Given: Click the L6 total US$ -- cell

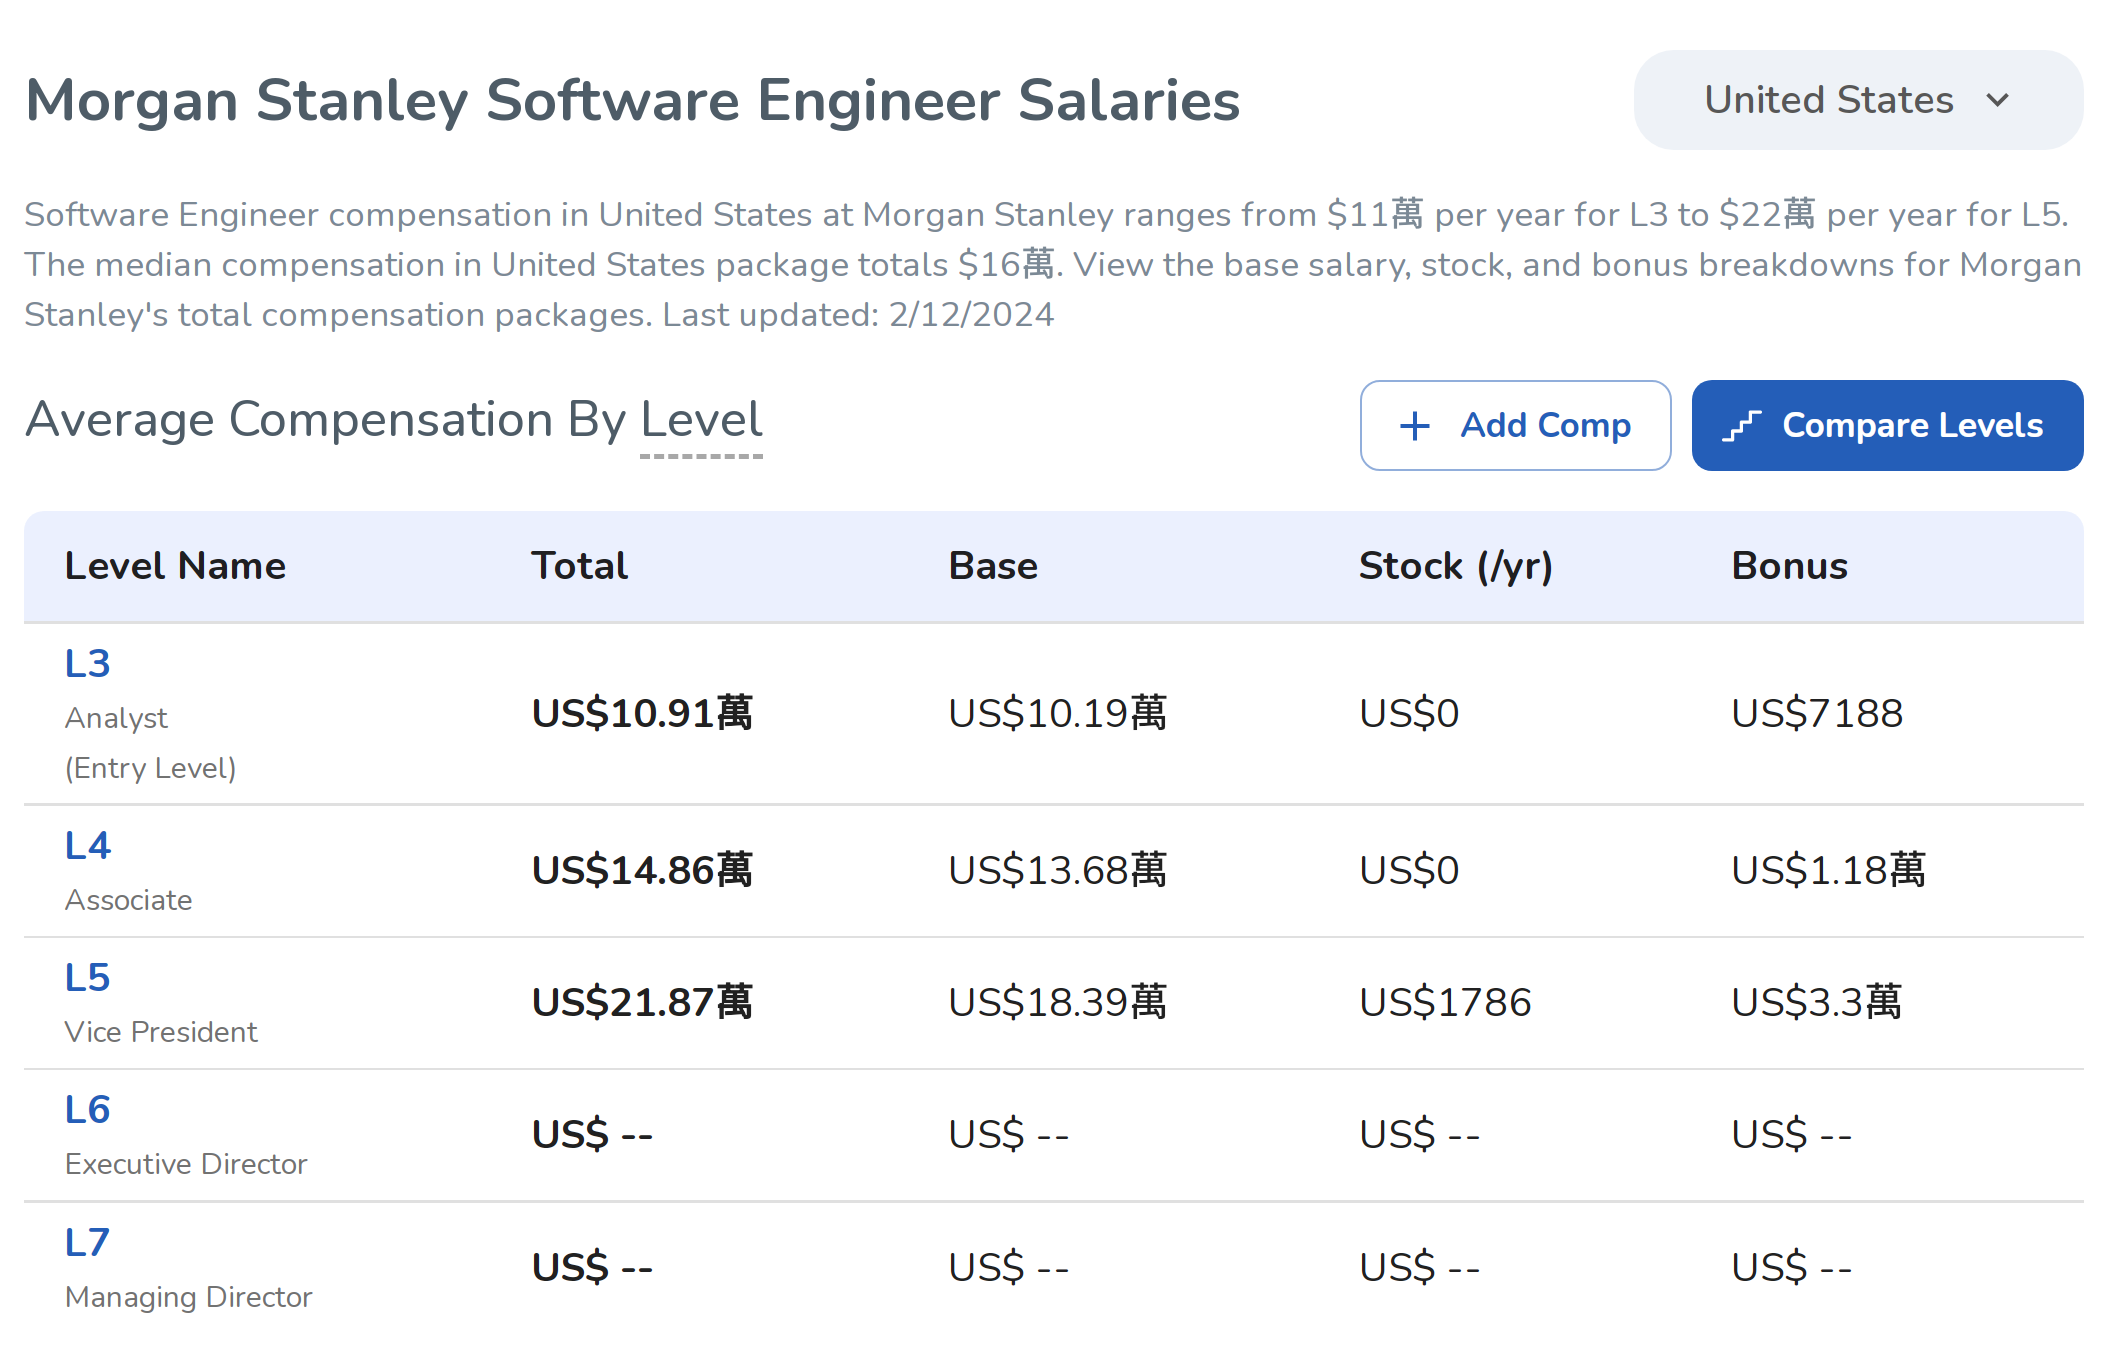Looking at the screenshot, I should tap(592, 1135).
